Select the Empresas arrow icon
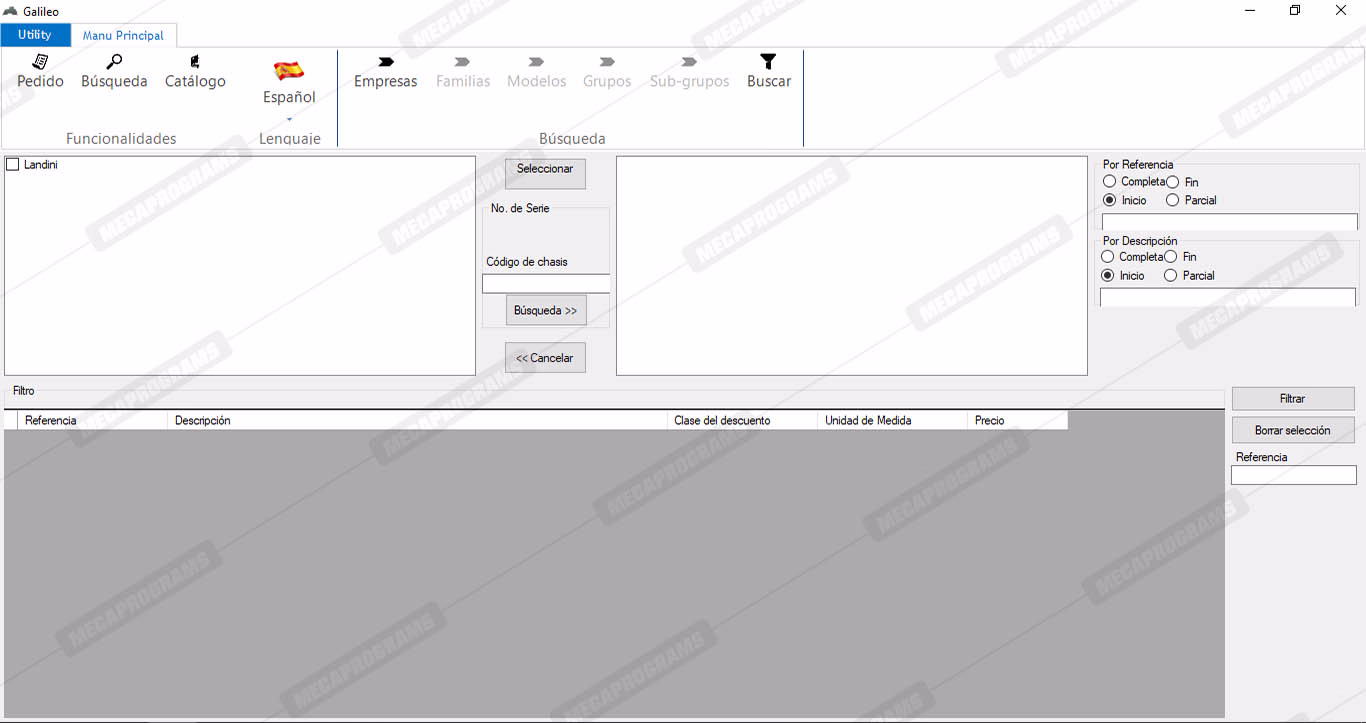 [x=385, y=62]
